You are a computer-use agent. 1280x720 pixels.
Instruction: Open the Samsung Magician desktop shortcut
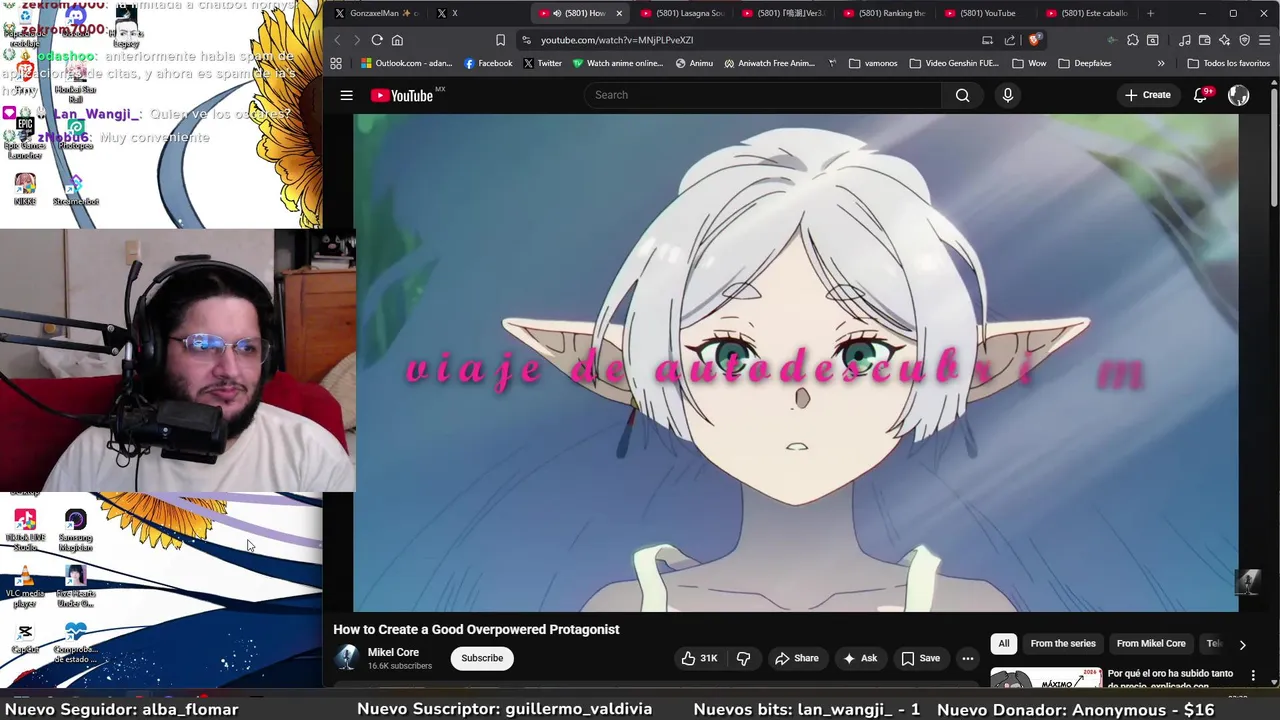[76, 530]
